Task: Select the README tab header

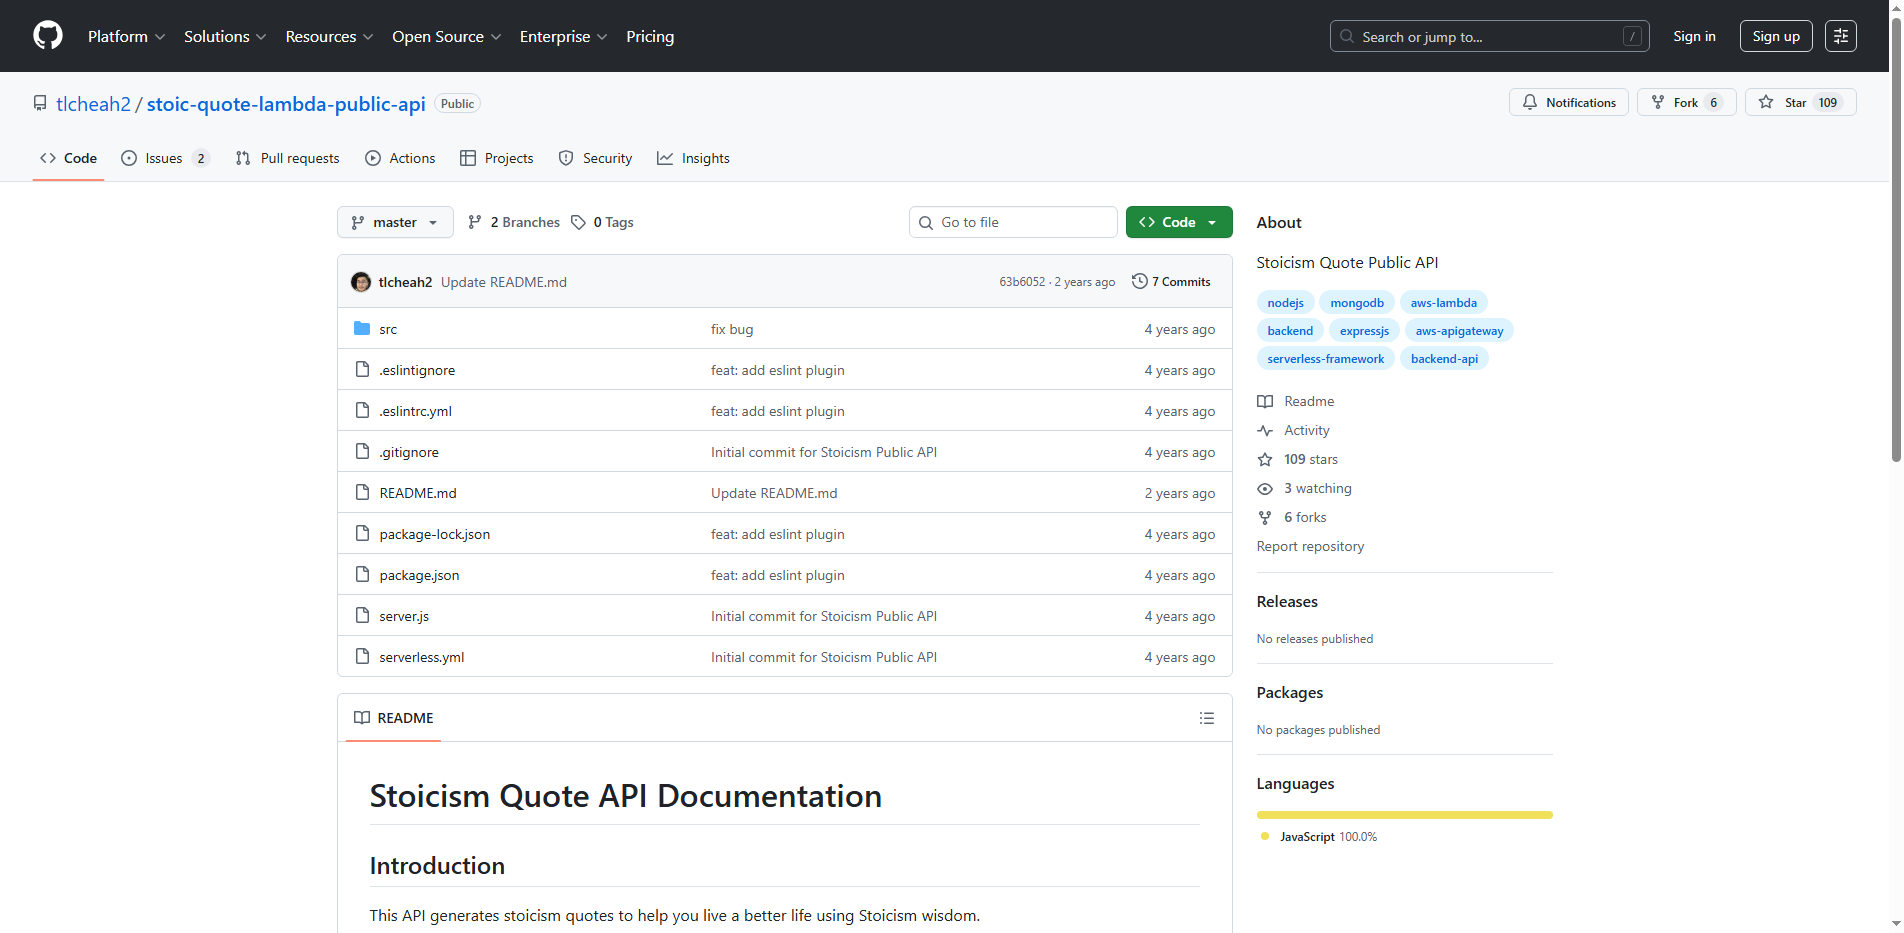Action: click(393, 718)
